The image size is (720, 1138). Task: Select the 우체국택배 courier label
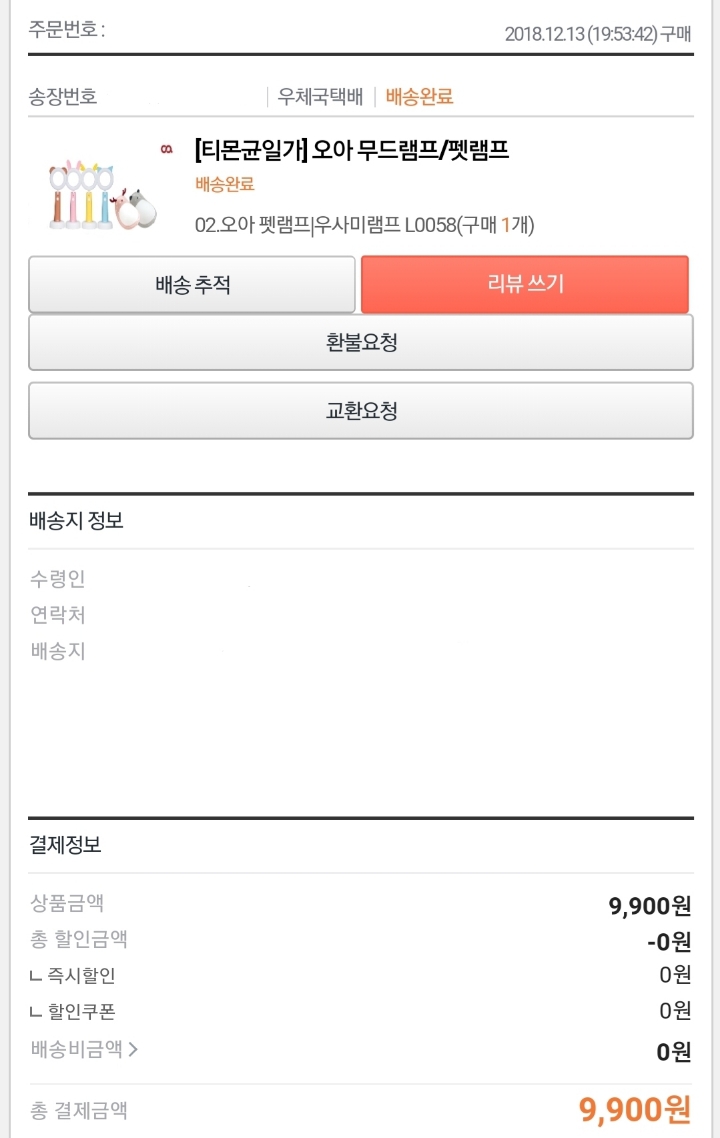pyautogui.click(x=320, y=97)
